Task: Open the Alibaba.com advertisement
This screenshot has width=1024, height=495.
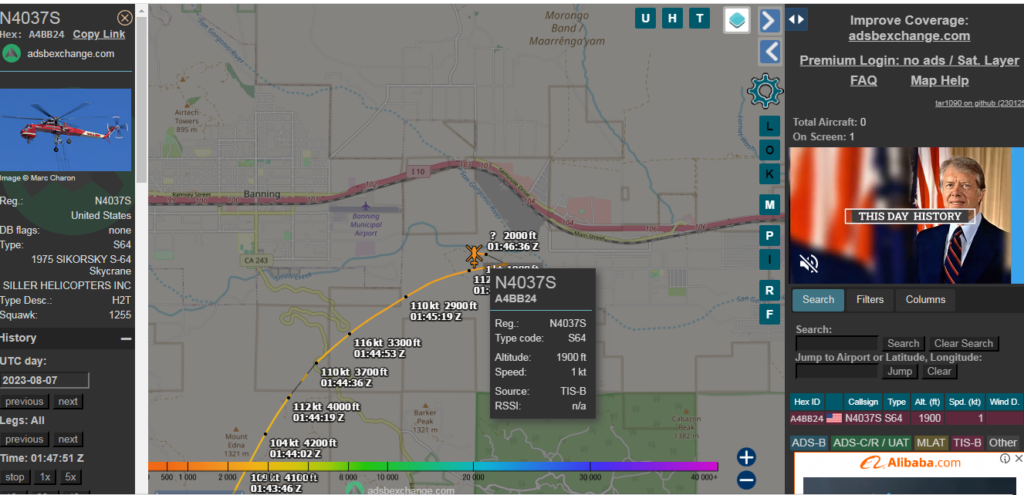Action: click(x=909, y=473)
